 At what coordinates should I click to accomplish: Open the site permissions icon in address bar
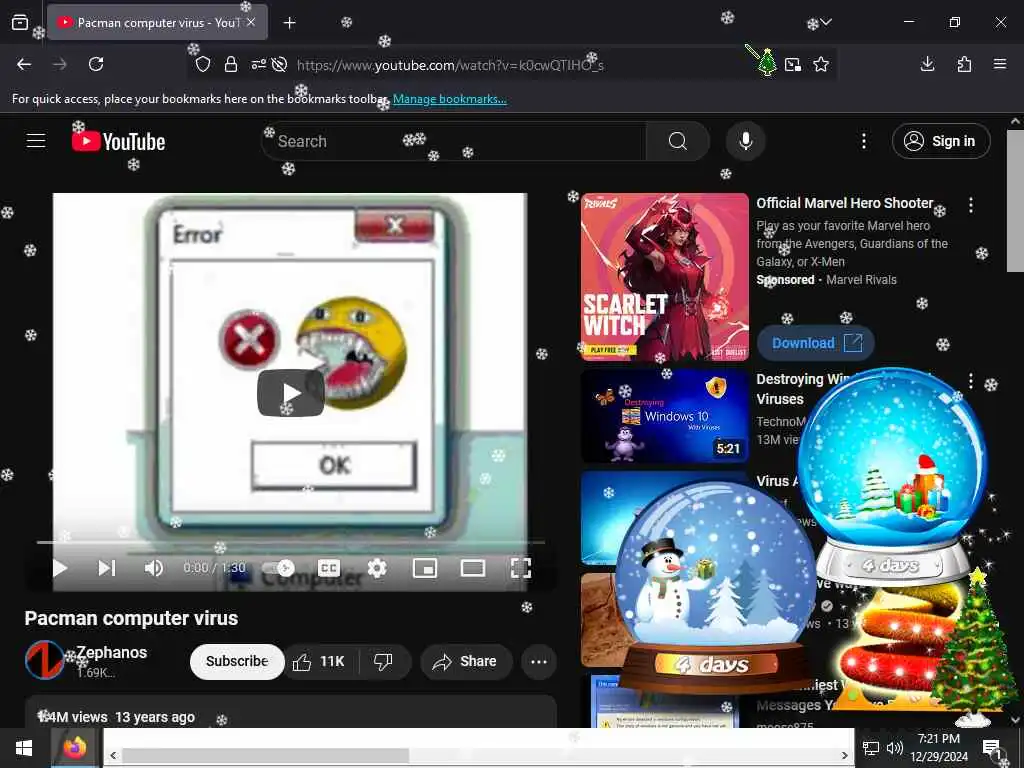coord(259,64)
